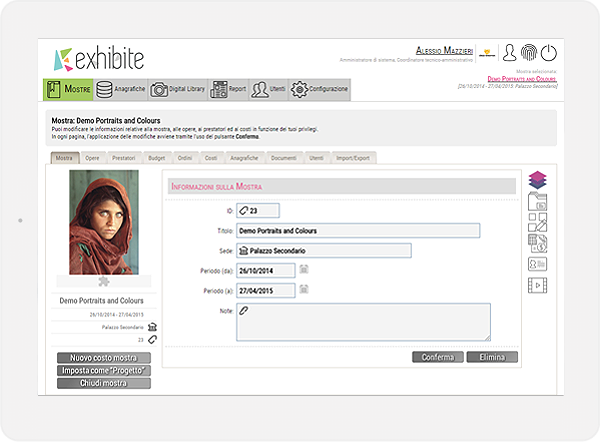Screen dimensions: 600x442
Task: Click the building icon beside Palazzo Secondario
Action: (x=152, y=327)
